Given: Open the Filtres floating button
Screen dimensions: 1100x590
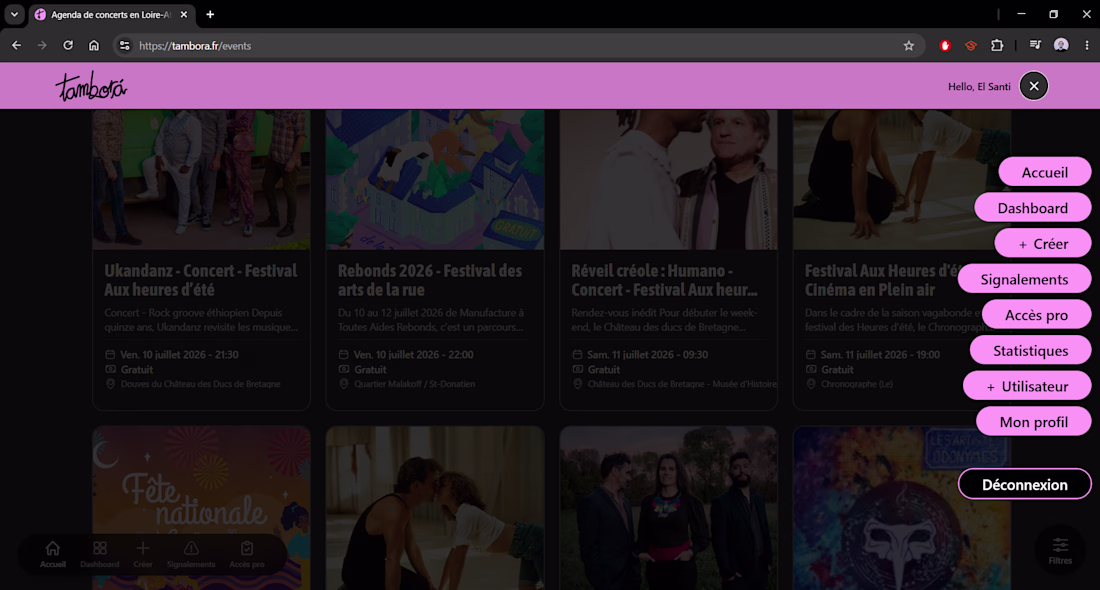Looking at the screenshot, I should [x=1060, y=551].
